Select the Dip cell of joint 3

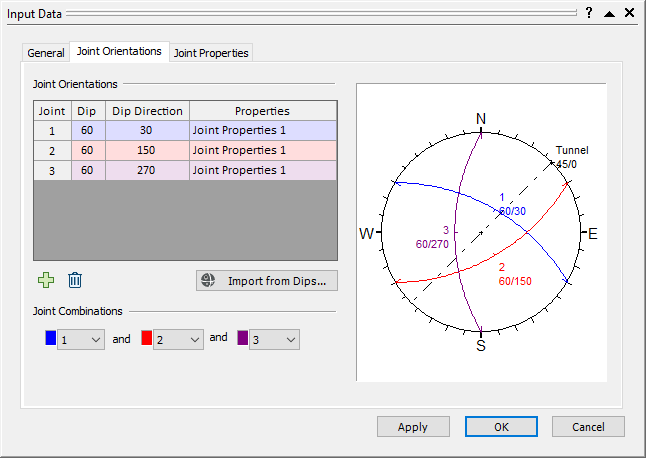(88, 170)
